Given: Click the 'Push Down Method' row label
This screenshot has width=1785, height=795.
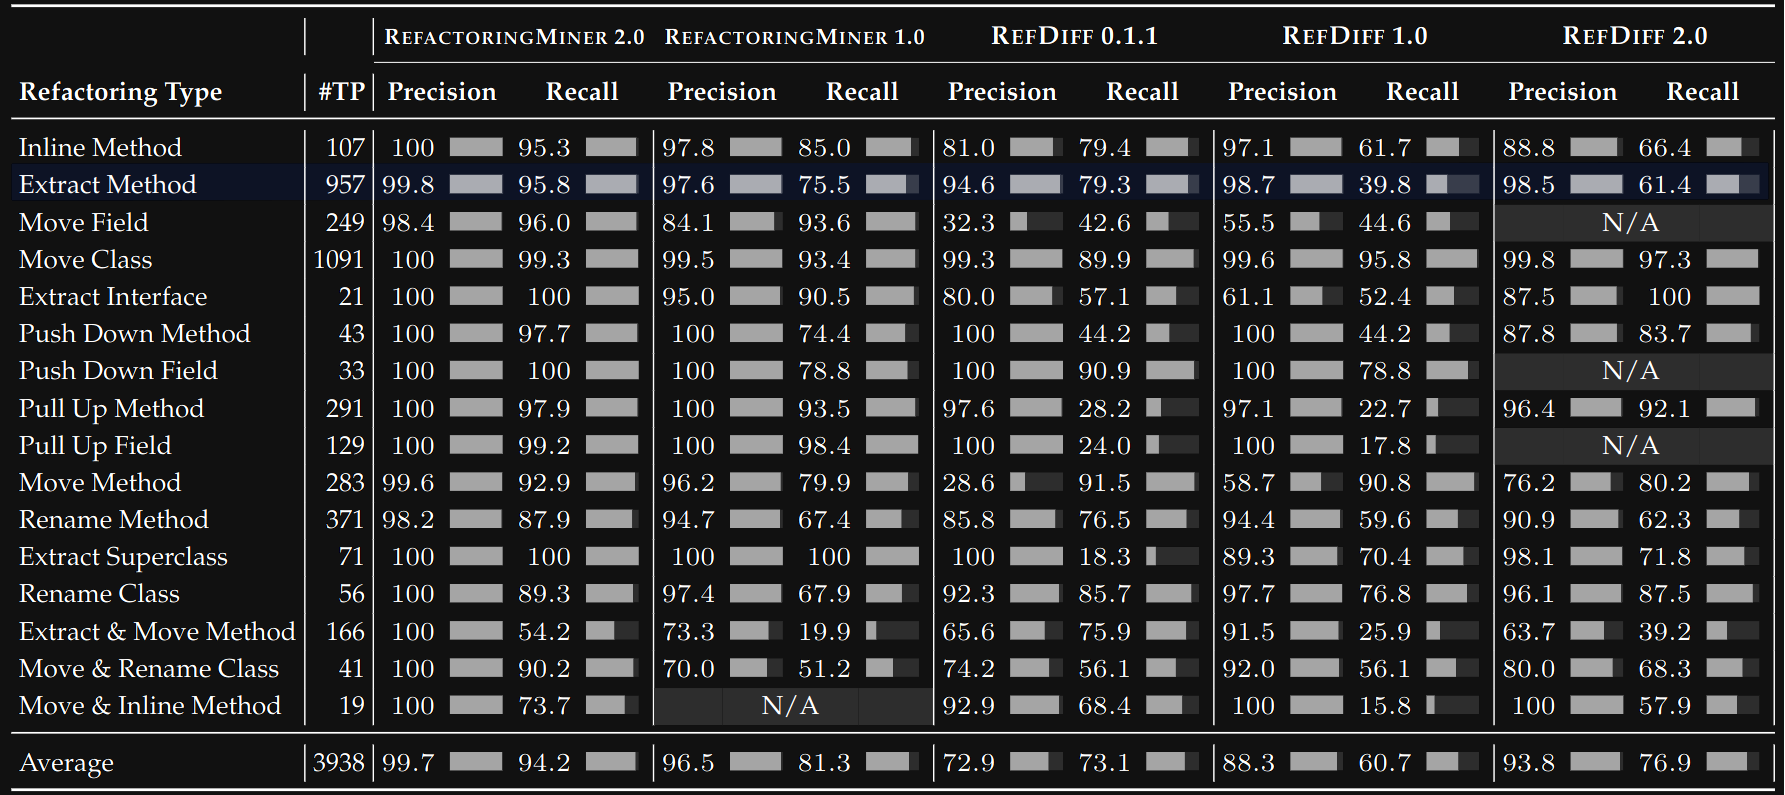Looking at the screenshot, I should [134, 334].
